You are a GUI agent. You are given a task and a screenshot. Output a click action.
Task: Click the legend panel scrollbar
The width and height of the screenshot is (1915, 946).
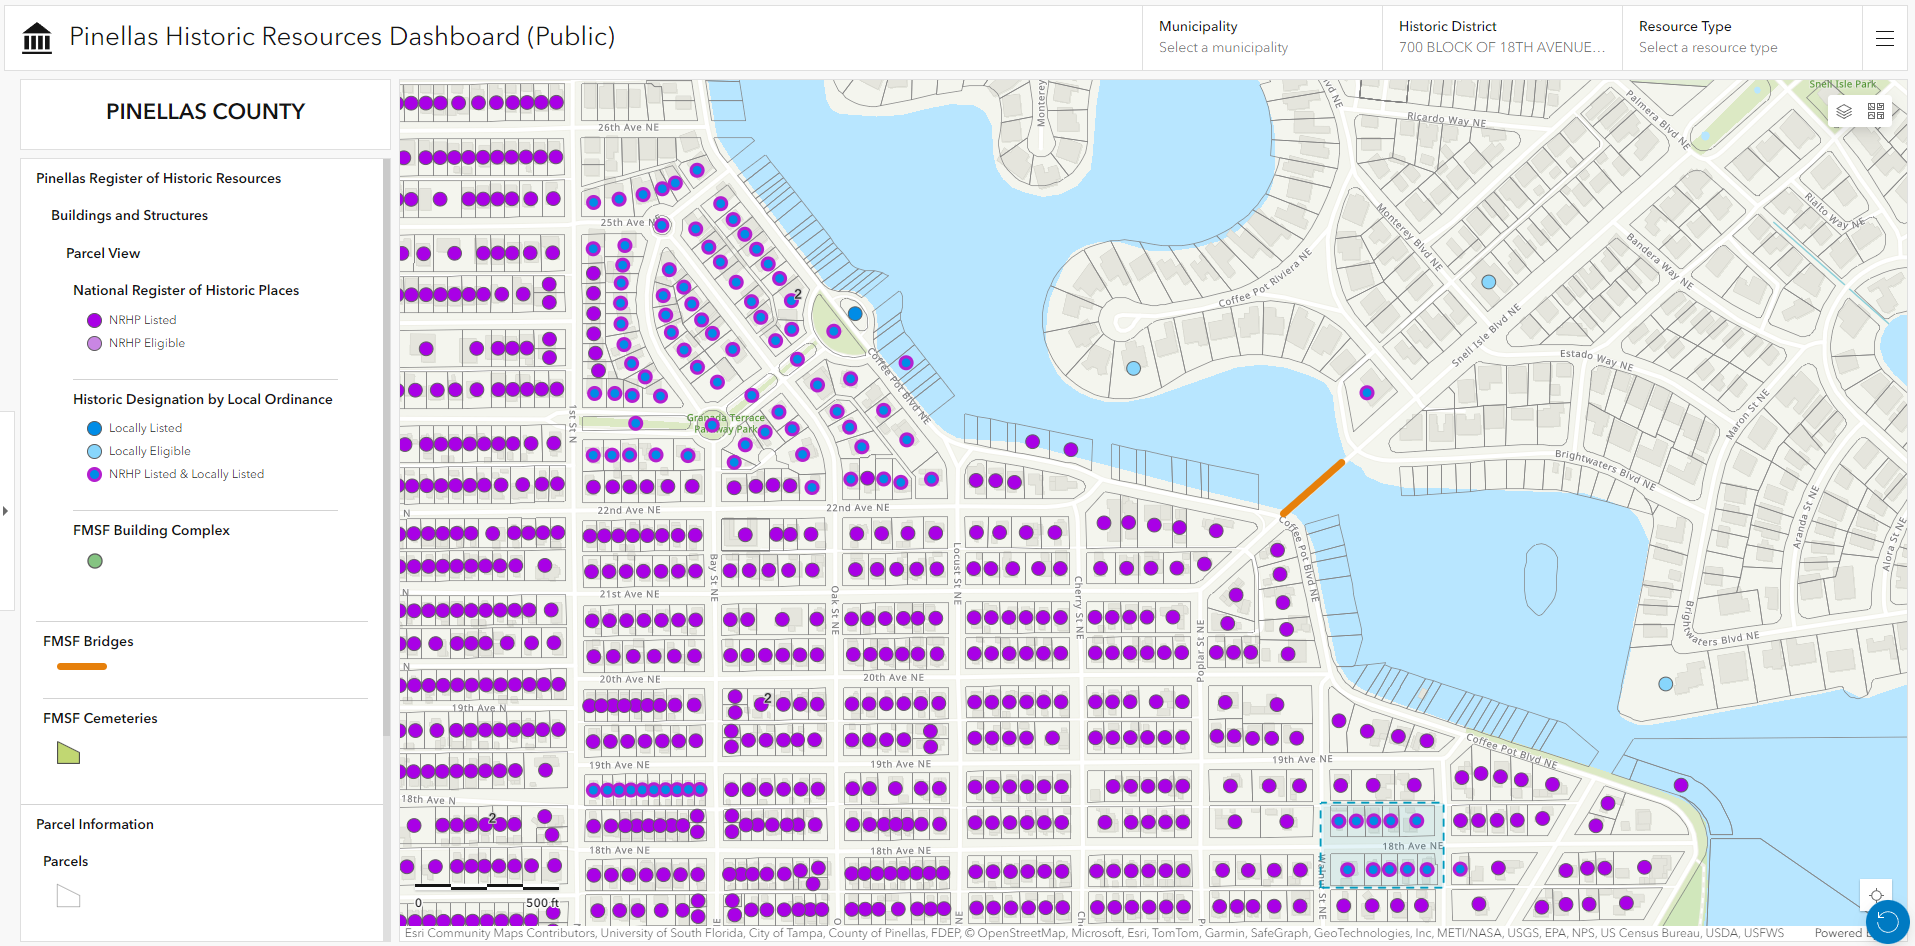tap(386, 450)
